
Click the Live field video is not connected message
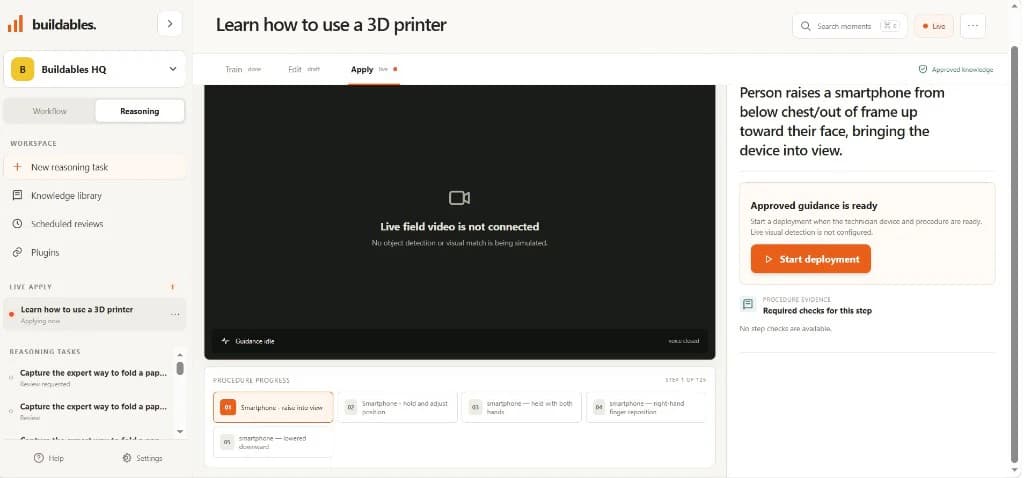pyautogui.click(x=460, y=227)
